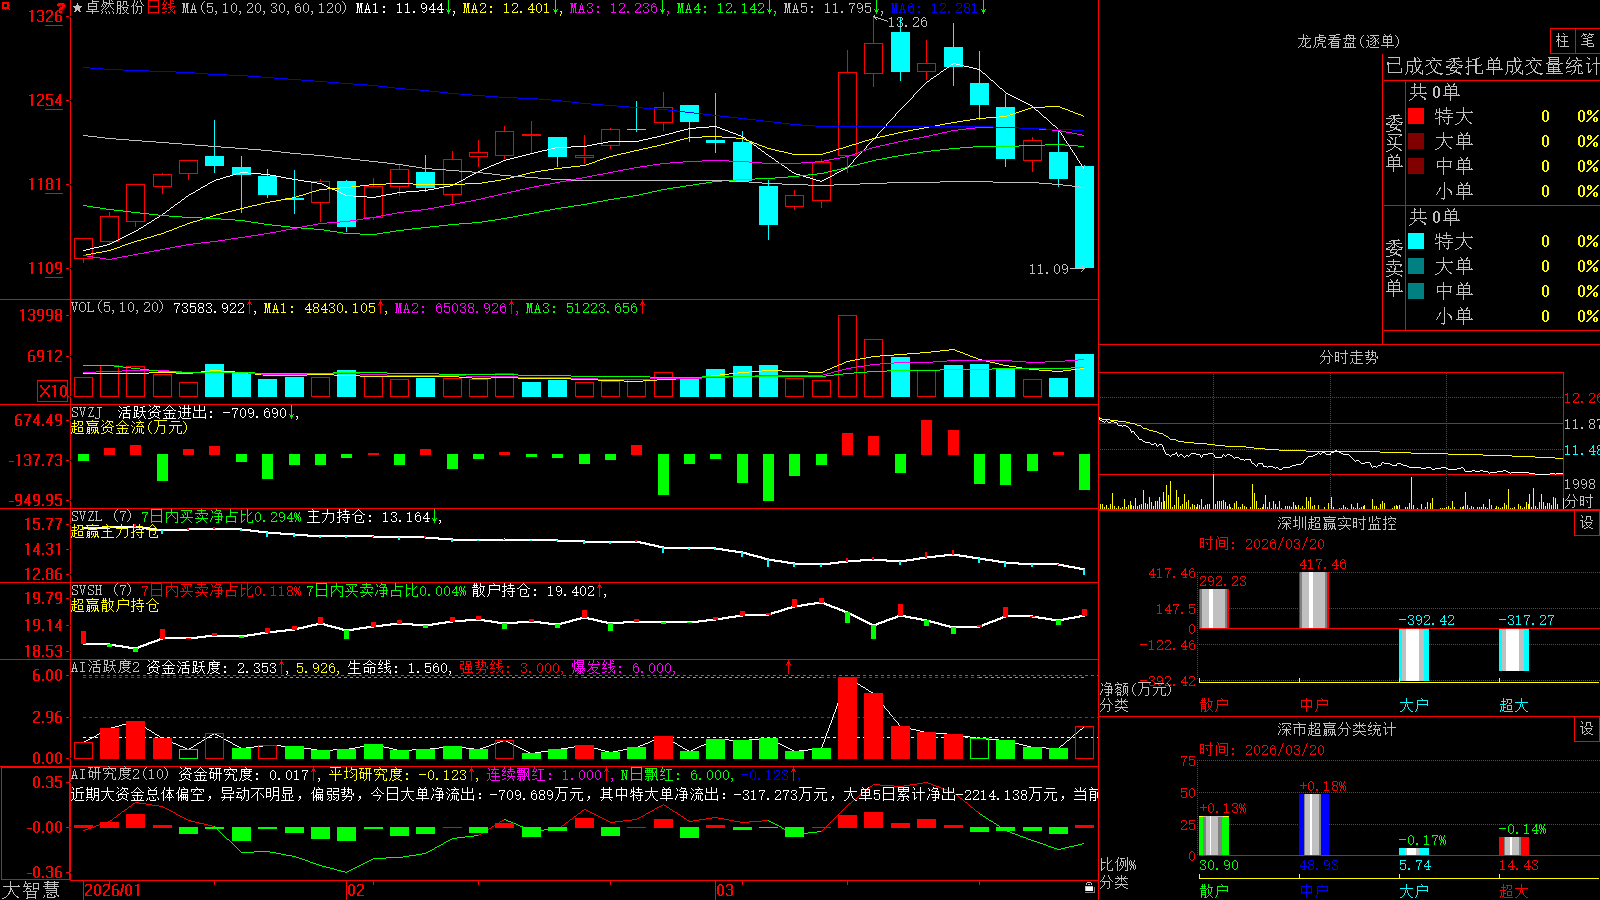Click the 散户 bar showing 292.23
The image size is (1600, 900).
[1214, 608]
